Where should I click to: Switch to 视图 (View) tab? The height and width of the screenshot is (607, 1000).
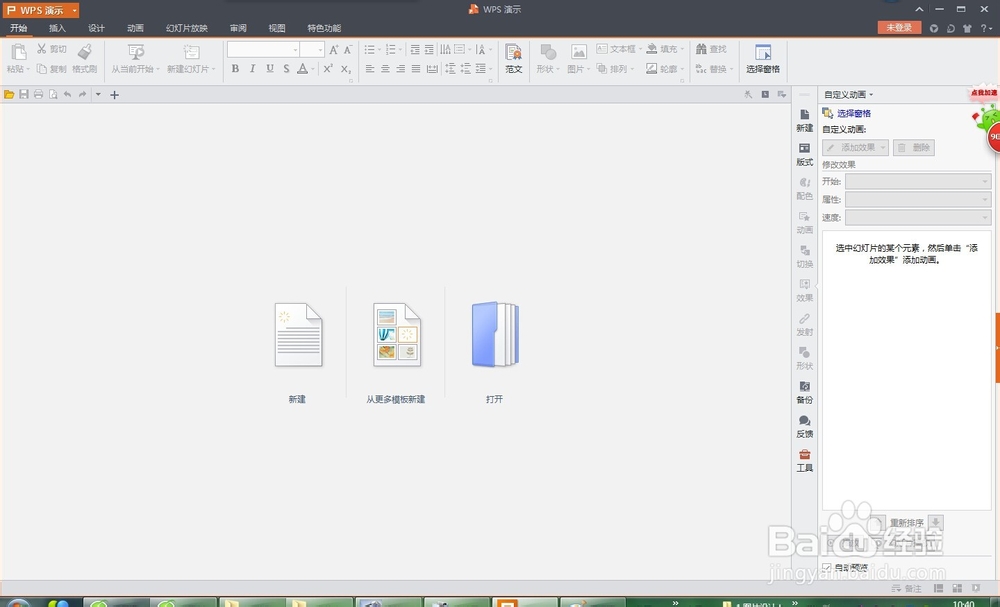277,28
